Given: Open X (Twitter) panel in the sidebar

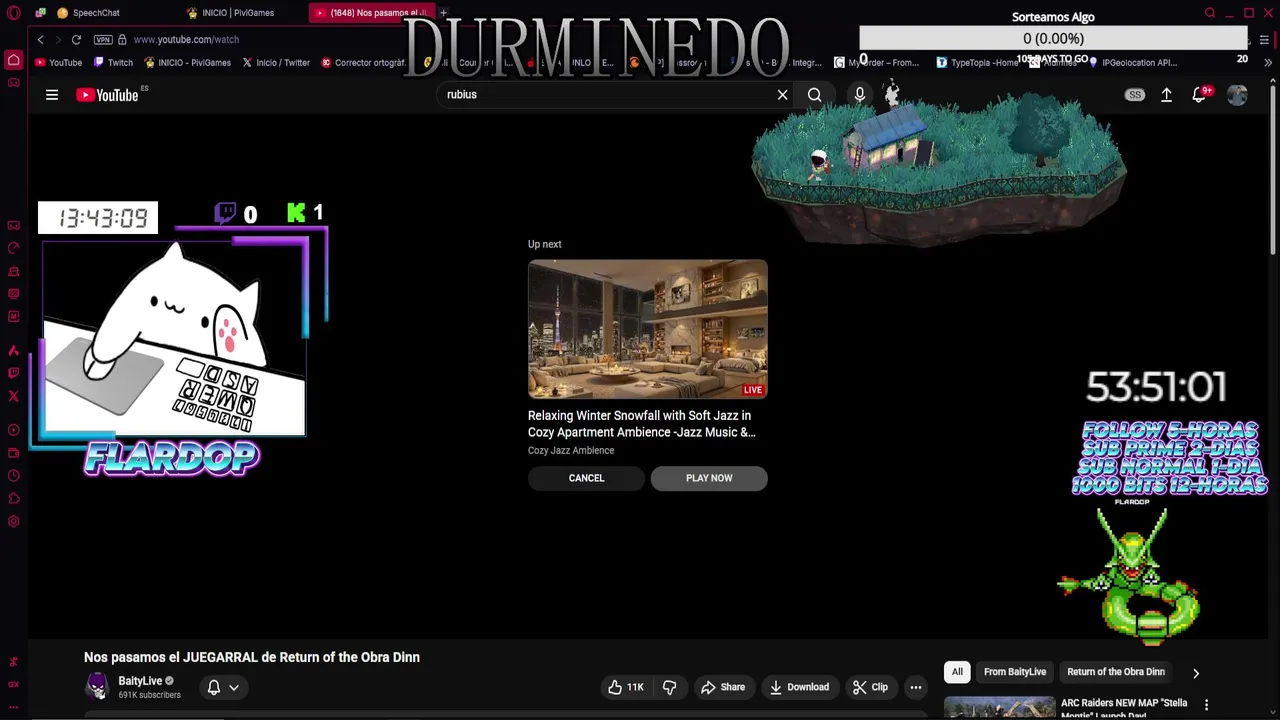Looking at the screenshot, I should 14,396.
